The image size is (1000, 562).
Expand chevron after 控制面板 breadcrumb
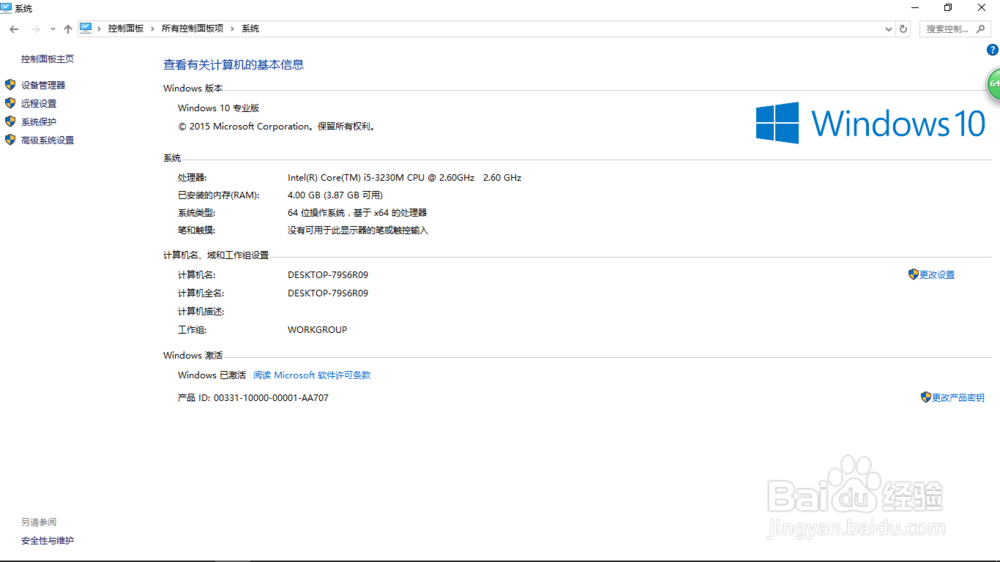(x=152, y=29)
